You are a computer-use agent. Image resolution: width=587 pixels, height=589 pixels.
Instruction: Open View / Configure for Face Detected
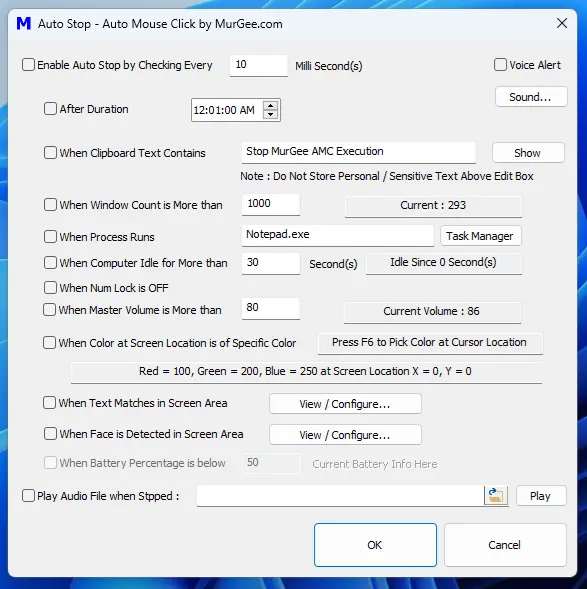point(345,435)
